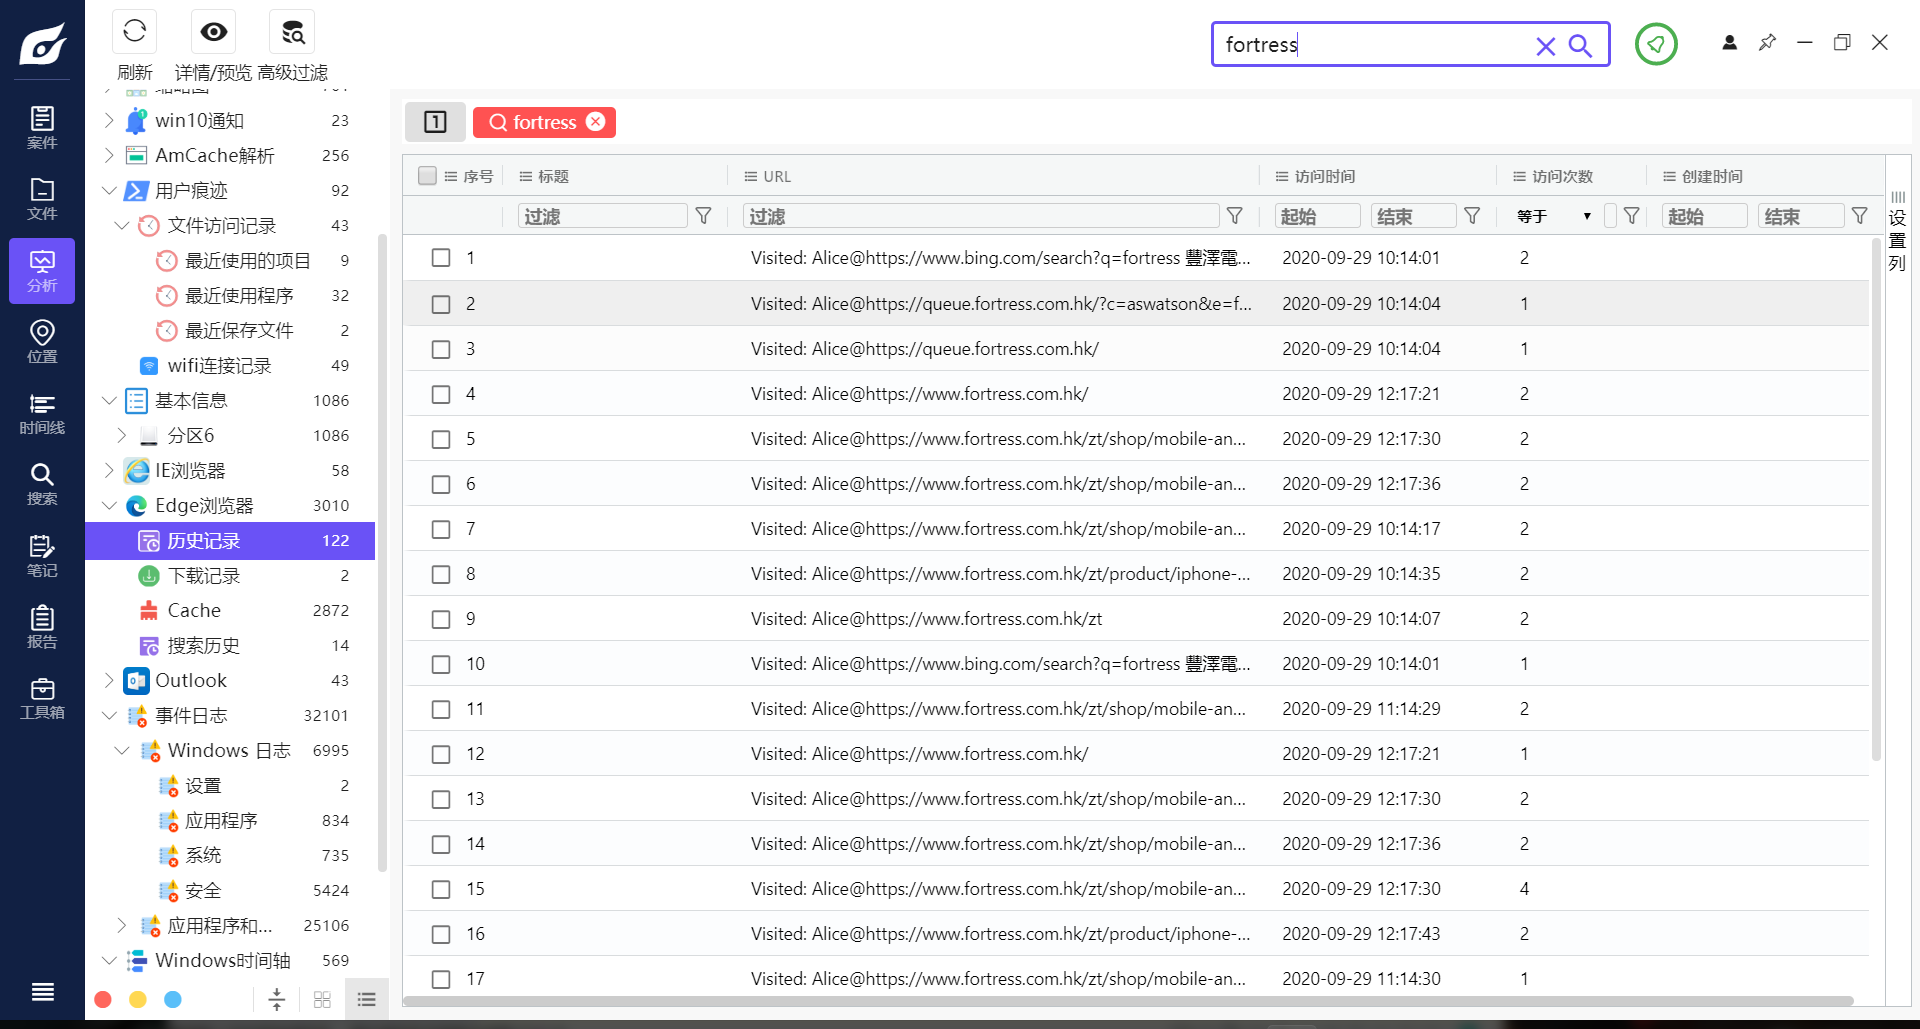The height and width of the screenshot is (1029, 1920).
Task: Click the collapse-all icon at tree bottom
Action: (x=277, y=999)
